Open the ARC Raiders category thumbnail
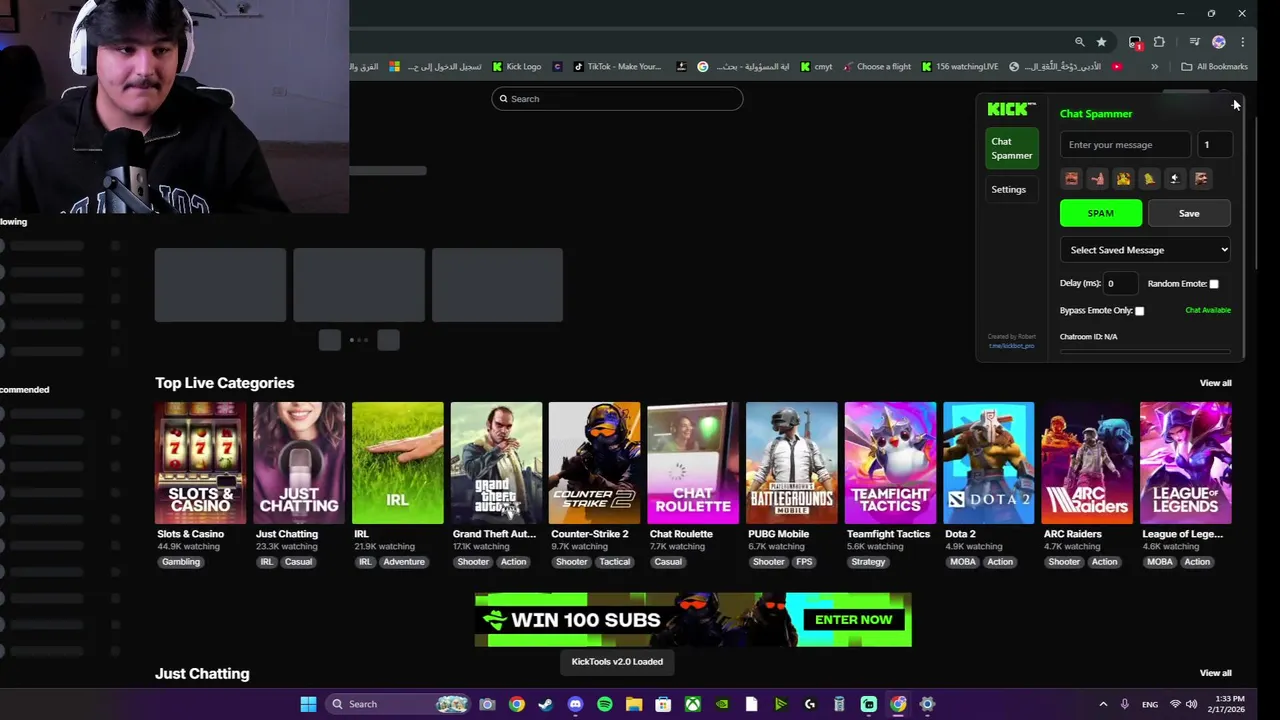 pos(1087,463)
